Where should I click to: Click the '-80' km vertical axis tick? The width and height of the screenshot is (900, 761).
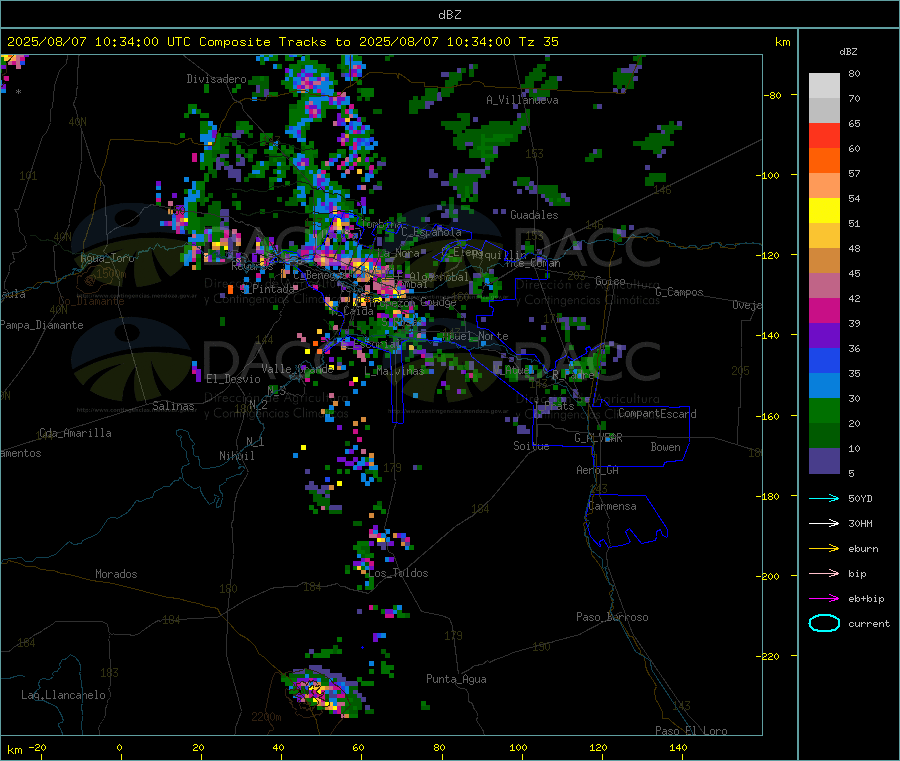click(773, 95)
